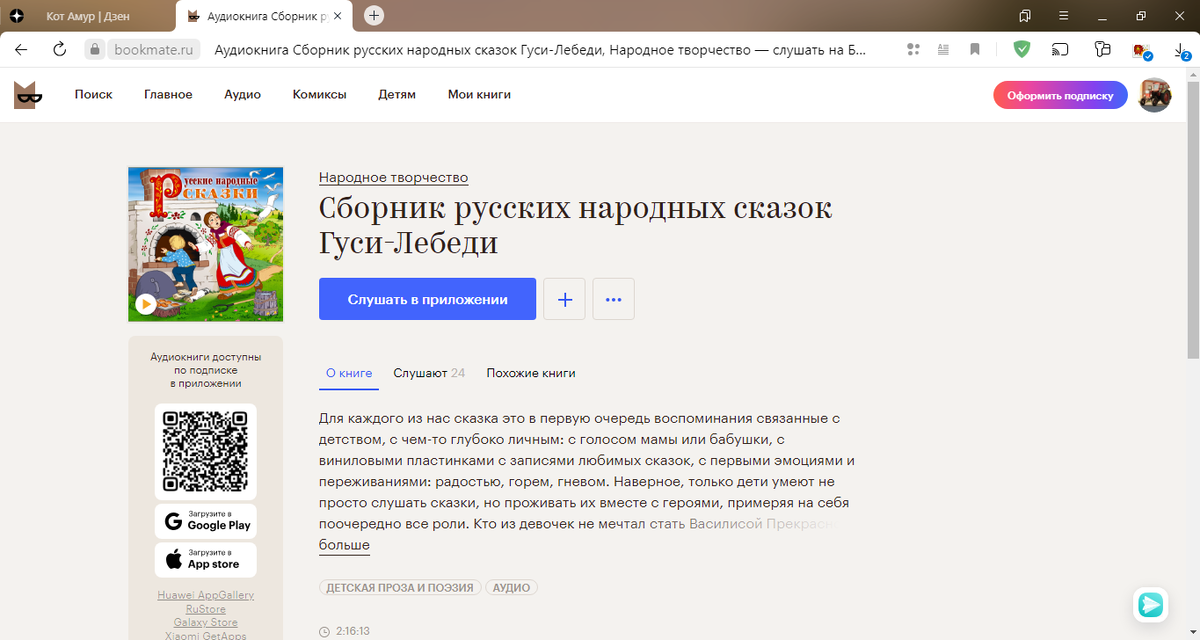The width and height of the screenshot is (1200, 640).
Task: Open the Huawei AppGallery link
Action: [206, 595]
